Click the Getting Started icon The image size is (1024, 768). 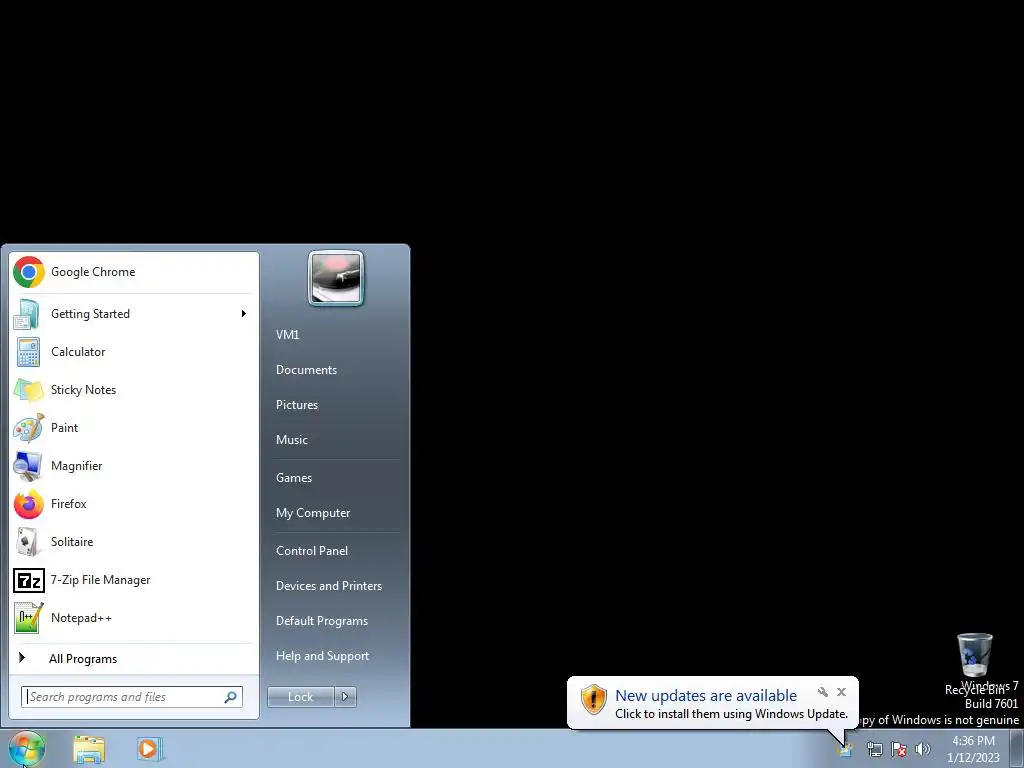(27, 314)
